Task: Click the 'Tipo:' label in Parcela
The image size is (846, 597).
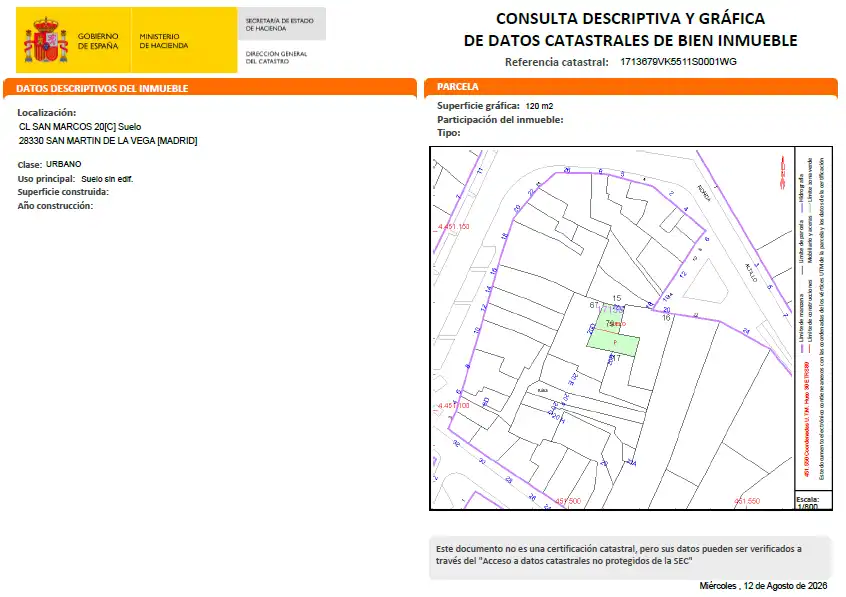Action: (x=449, y=133)
